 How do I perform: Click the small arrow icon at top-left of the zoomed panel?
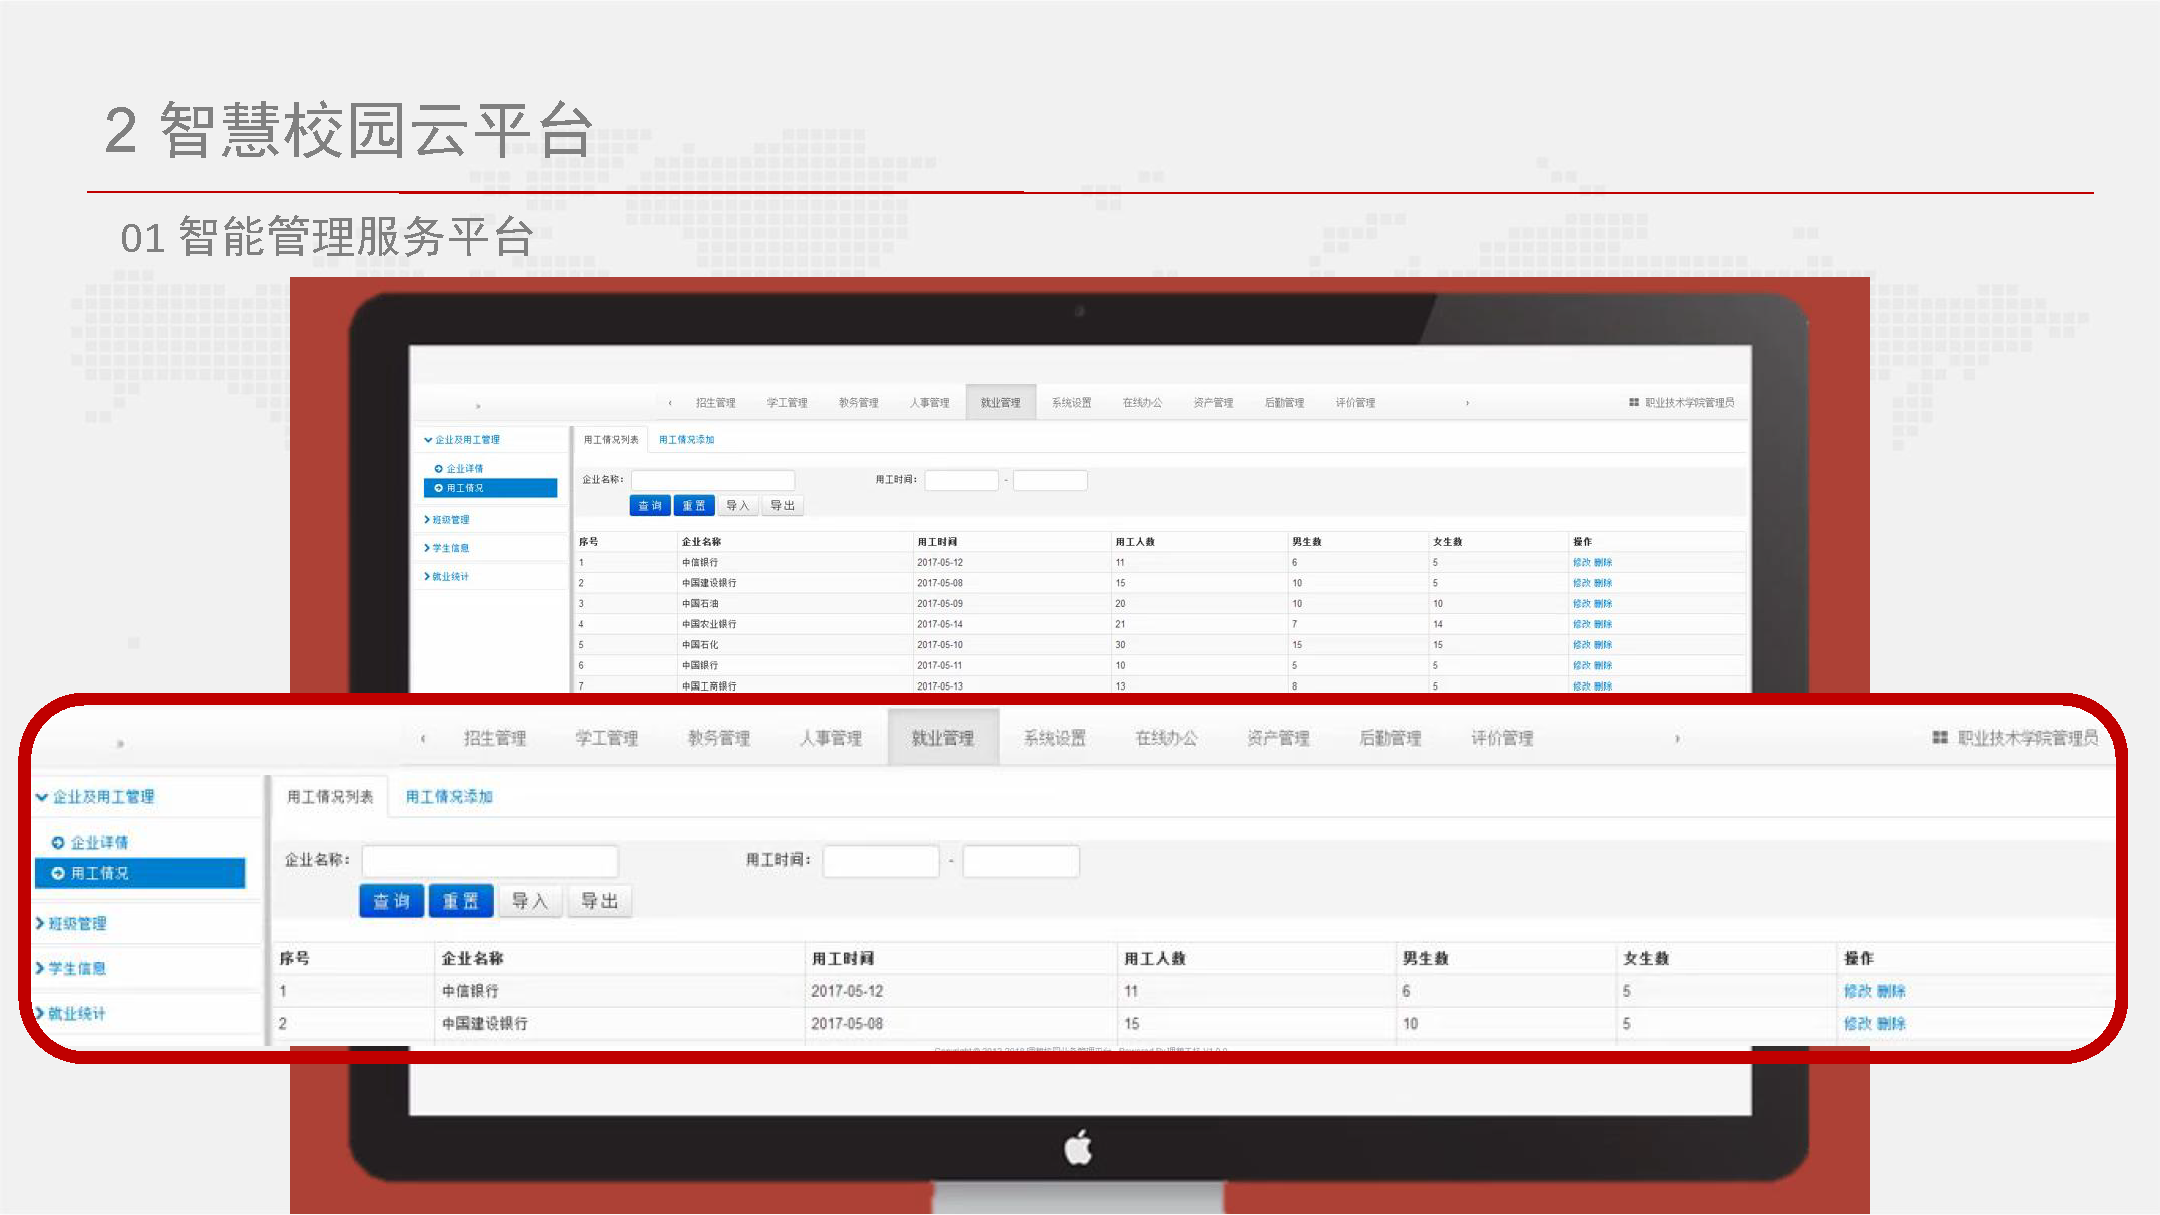tap(120, 743)
